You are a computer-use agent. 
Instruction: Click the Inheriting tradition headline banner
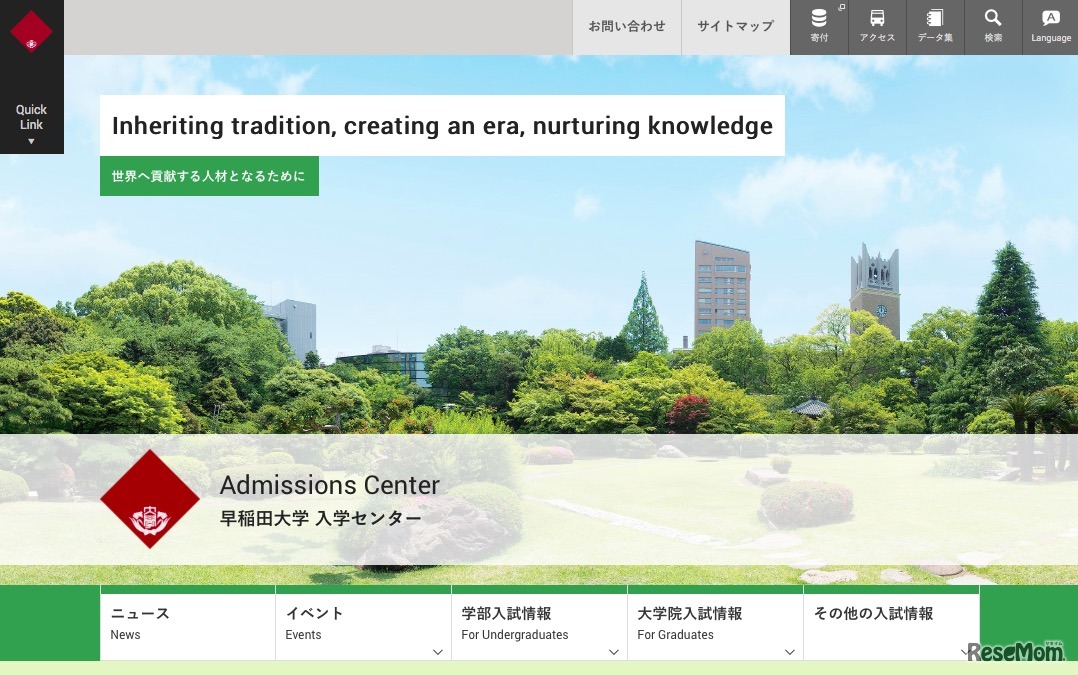(442, 126)
